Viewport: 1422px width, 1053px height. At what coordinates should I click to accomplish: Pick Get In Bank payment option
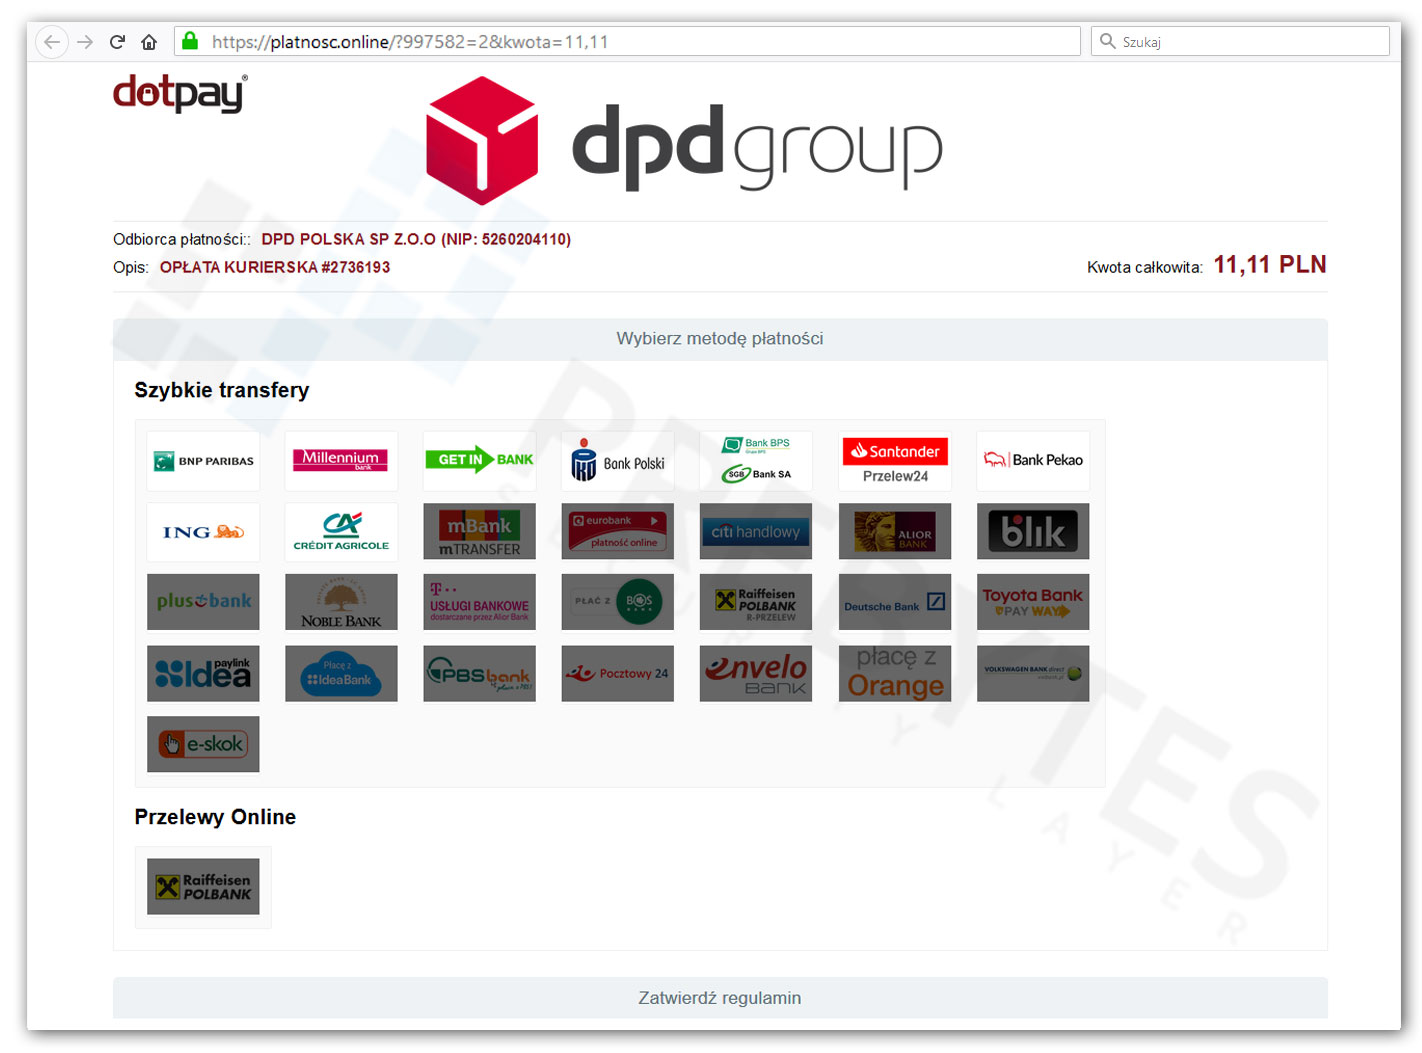[x=479, y=461]
